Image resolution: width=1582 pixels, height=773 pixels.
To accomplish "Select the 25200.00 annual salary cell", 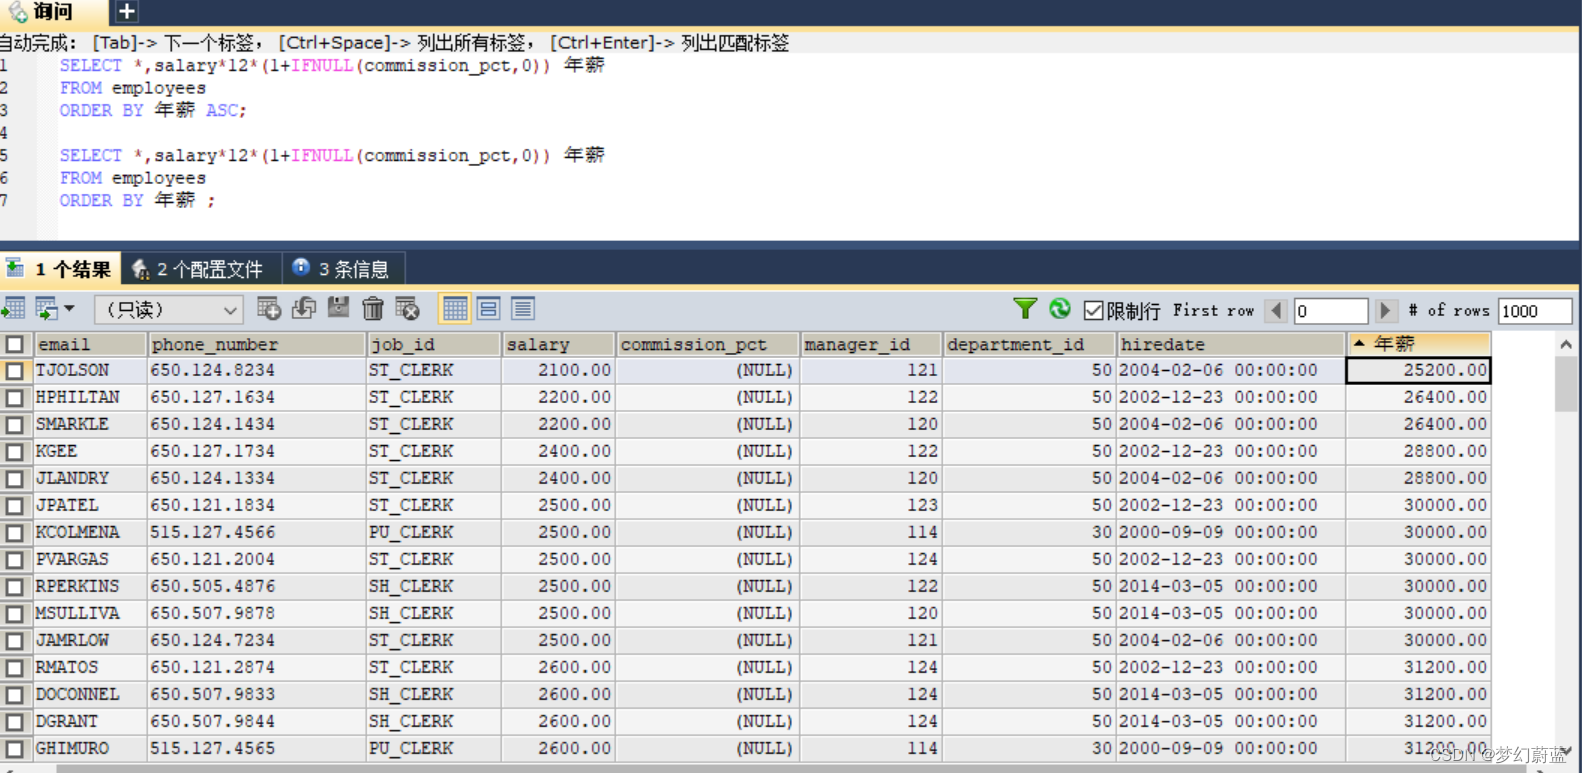I will 1418,371.
